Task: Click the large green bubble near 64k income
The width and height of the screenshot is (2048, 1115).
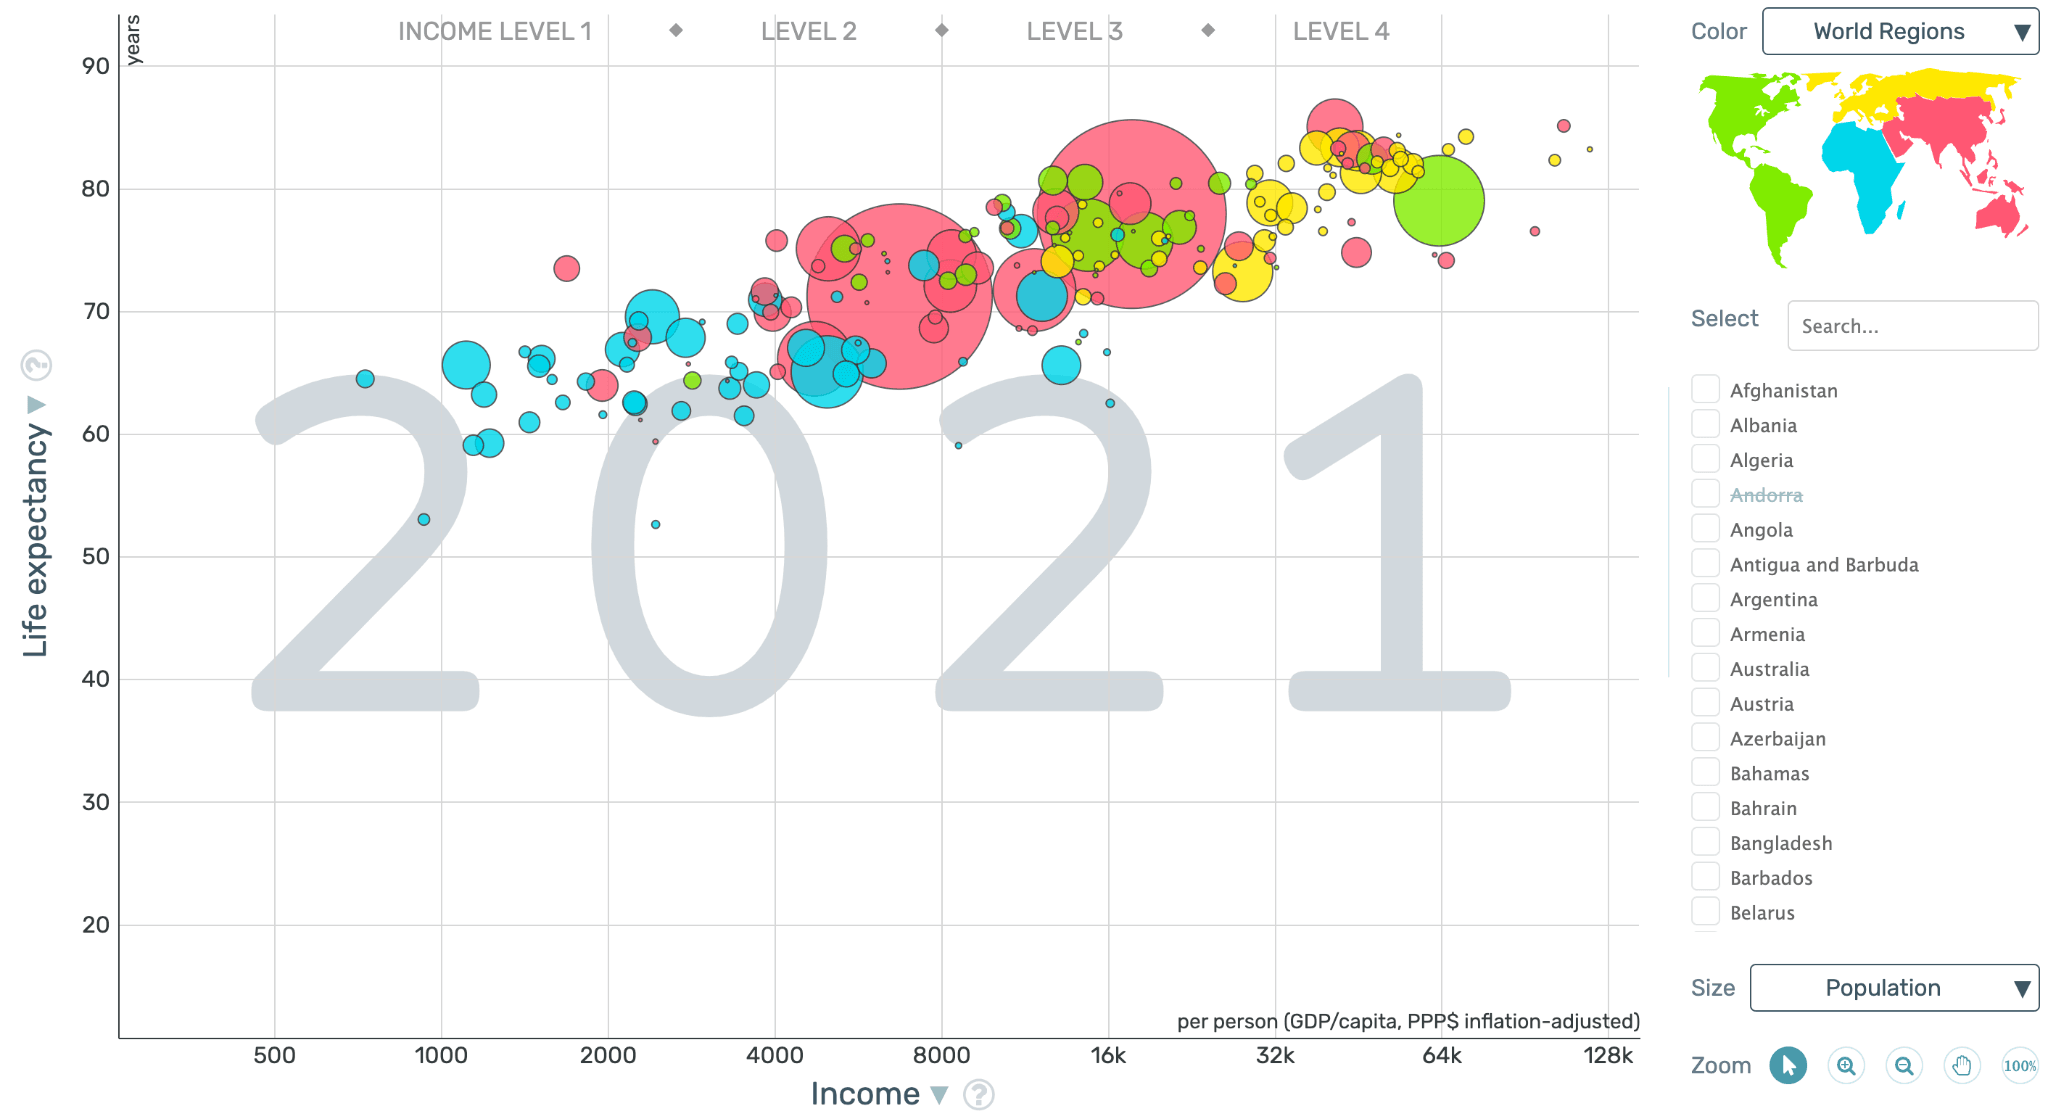Action: 1439,201
